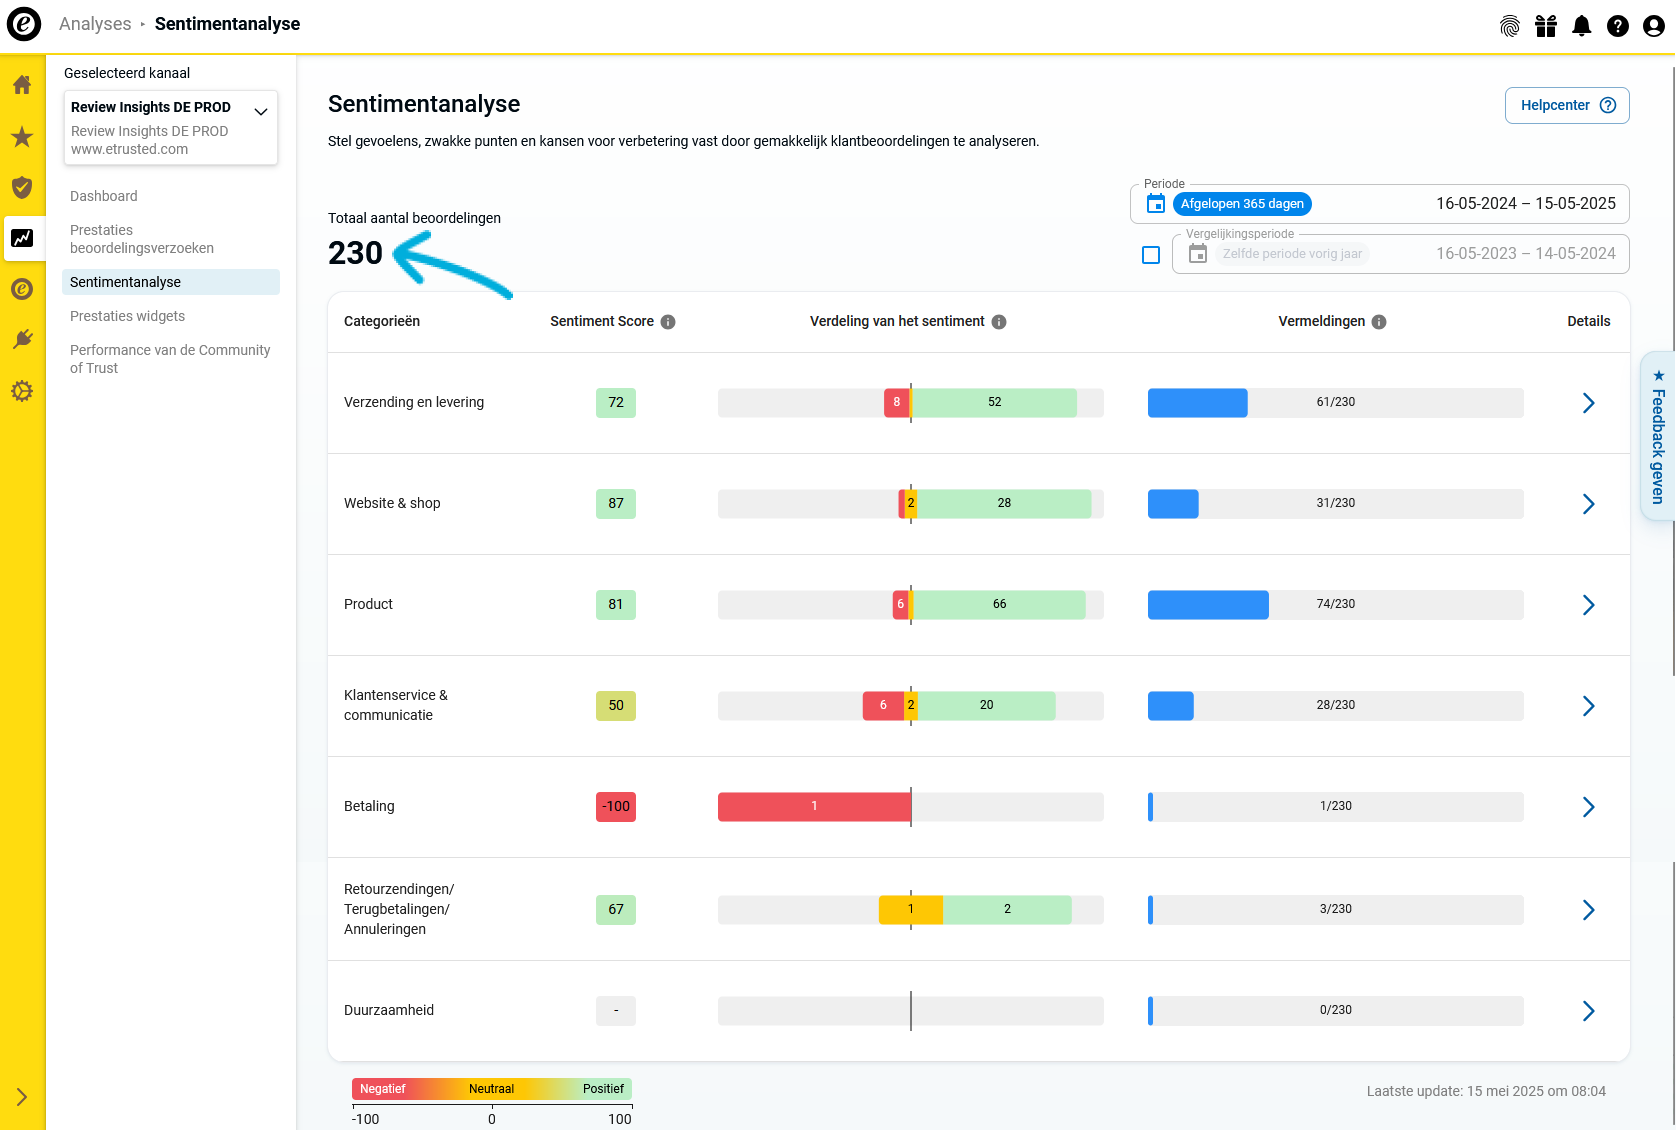Click the Sentimentanalyse breadcrumb title

pyautogui.click(x=227, y=24)
